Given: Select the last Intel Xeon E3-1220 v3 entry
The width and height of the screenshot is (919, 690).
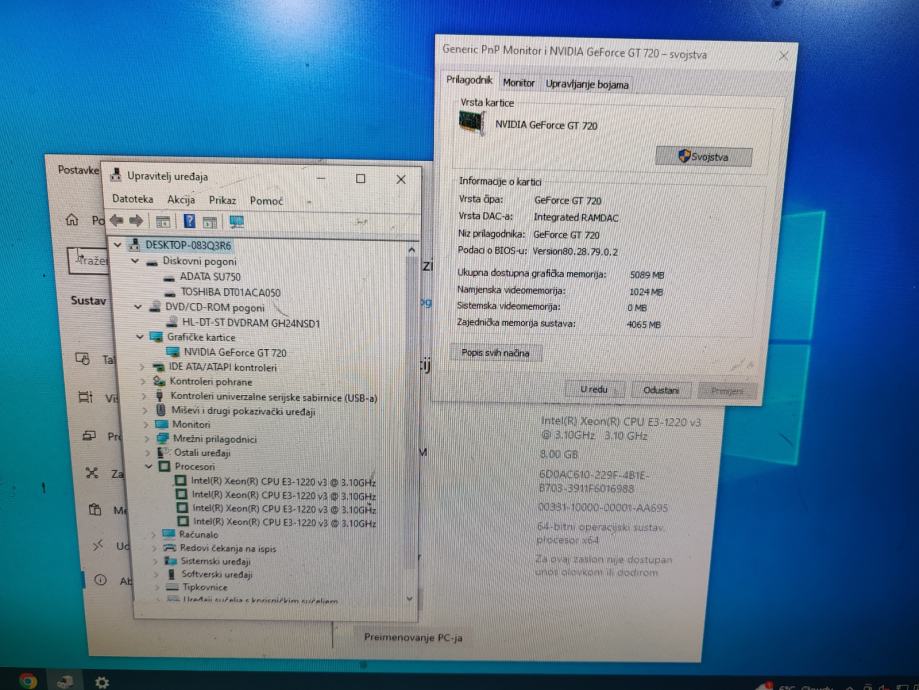Looking at the screenshot, I should (x=285, y=522).
